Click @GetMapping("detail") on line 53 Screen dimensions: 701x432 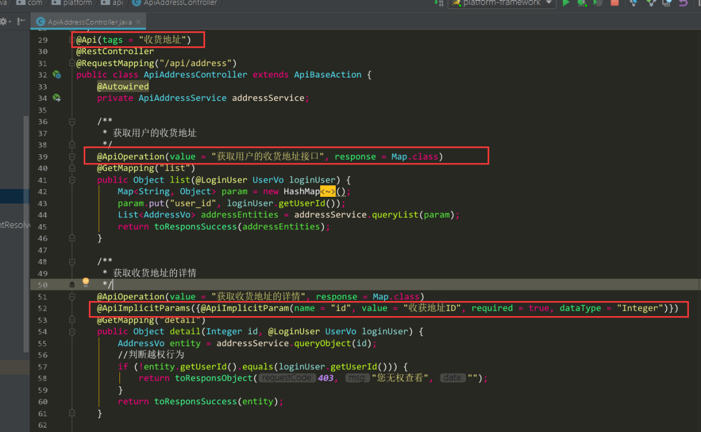[151, 320]
